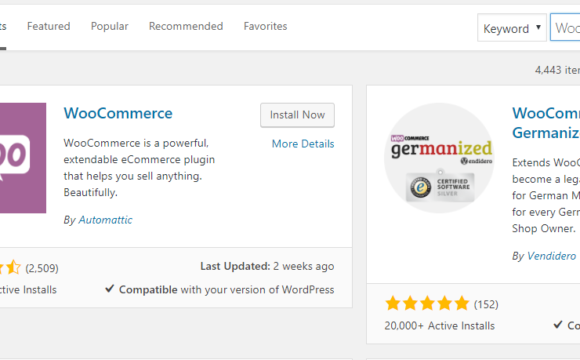
Task: Open the WooCommerce Germanized title link
Action: [546, 123]
